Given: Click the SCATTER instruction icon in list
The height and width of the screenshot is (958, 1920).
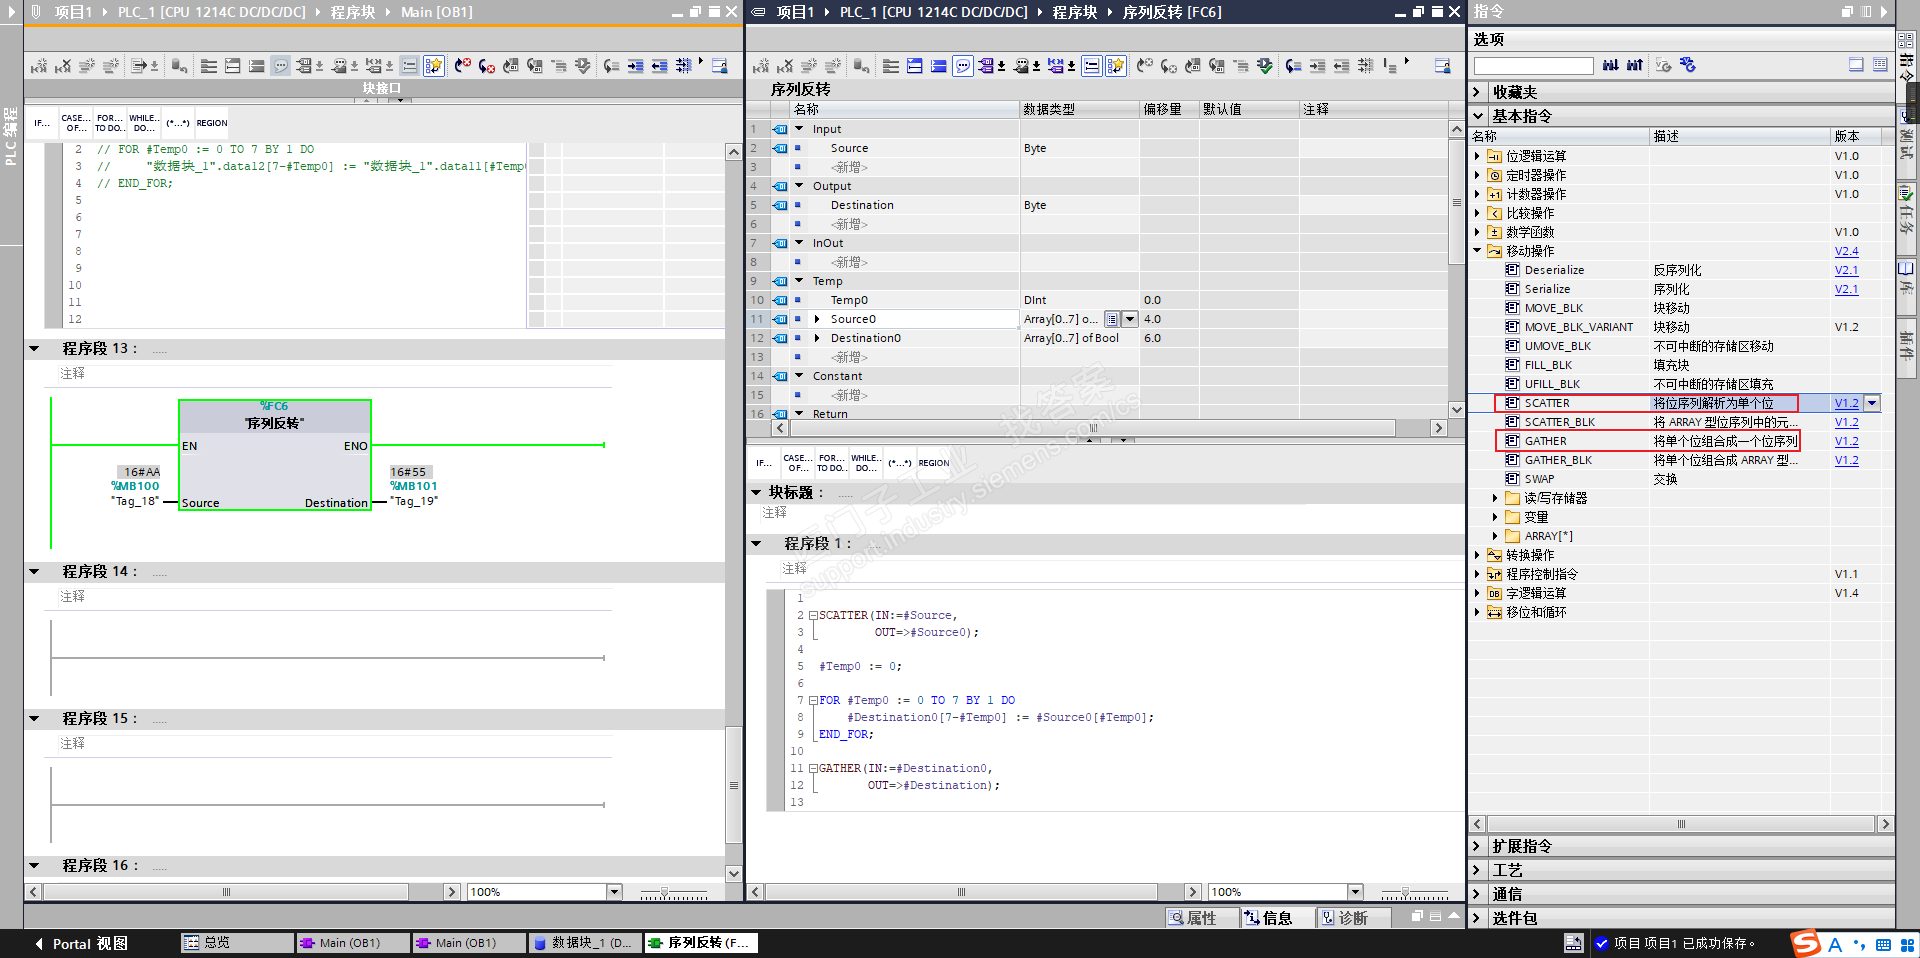Looking at the screenshot, I should pos(1512,403).
